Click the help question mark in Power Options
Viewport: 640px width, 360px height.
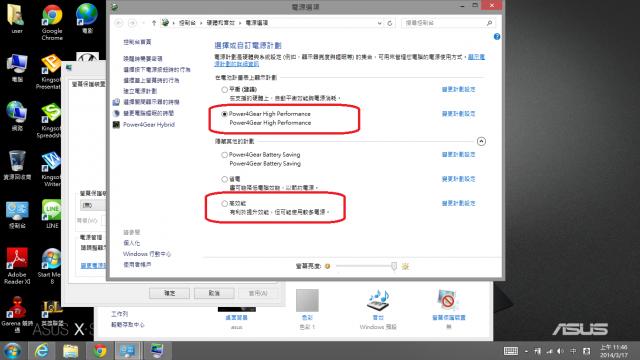(x=497, y=37)
